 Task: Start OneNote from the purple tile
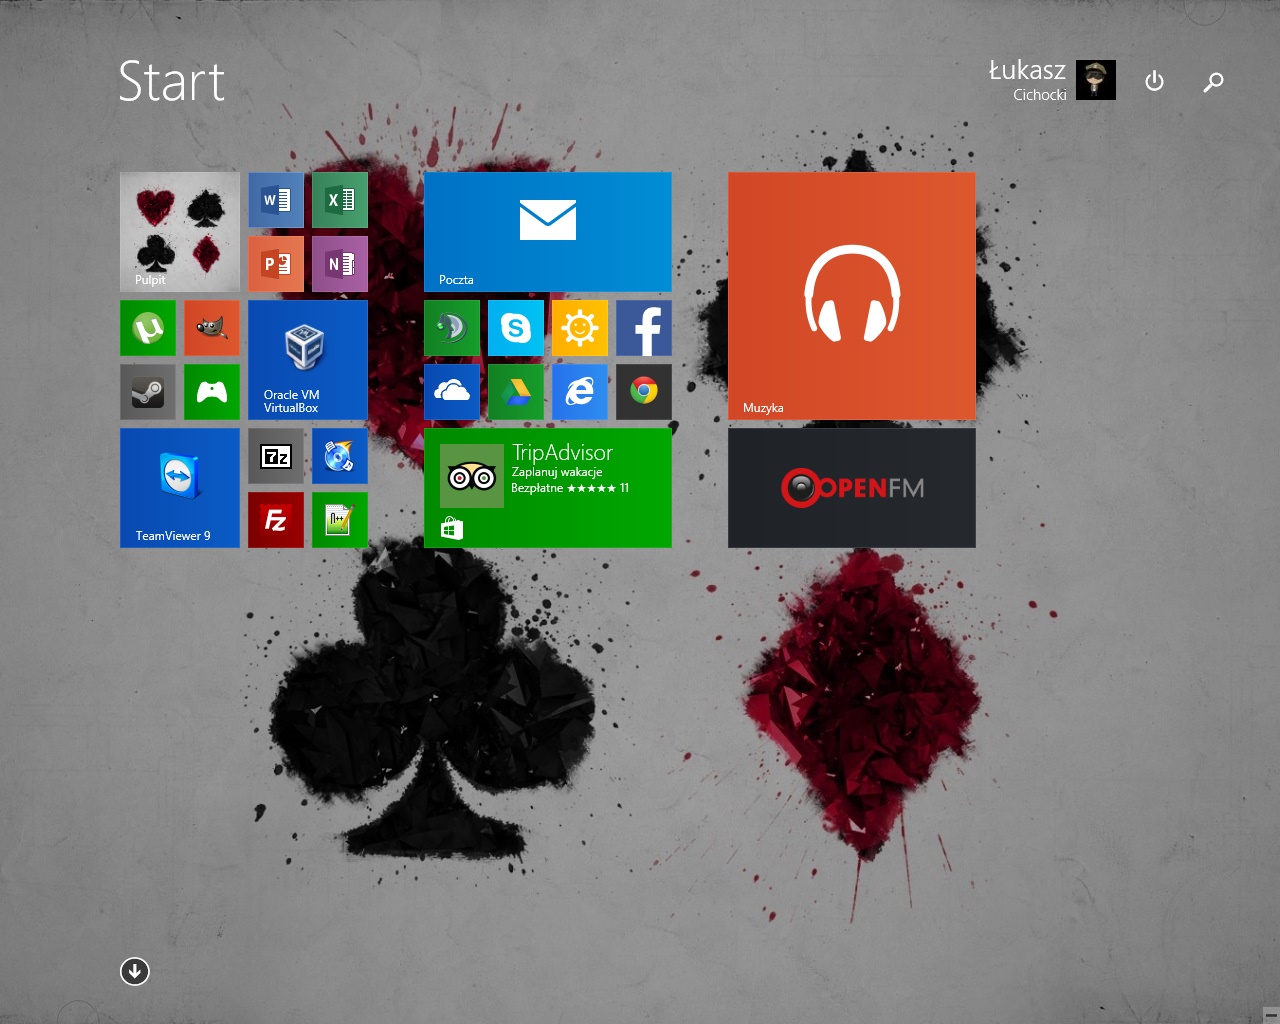(x=340, y=264)
